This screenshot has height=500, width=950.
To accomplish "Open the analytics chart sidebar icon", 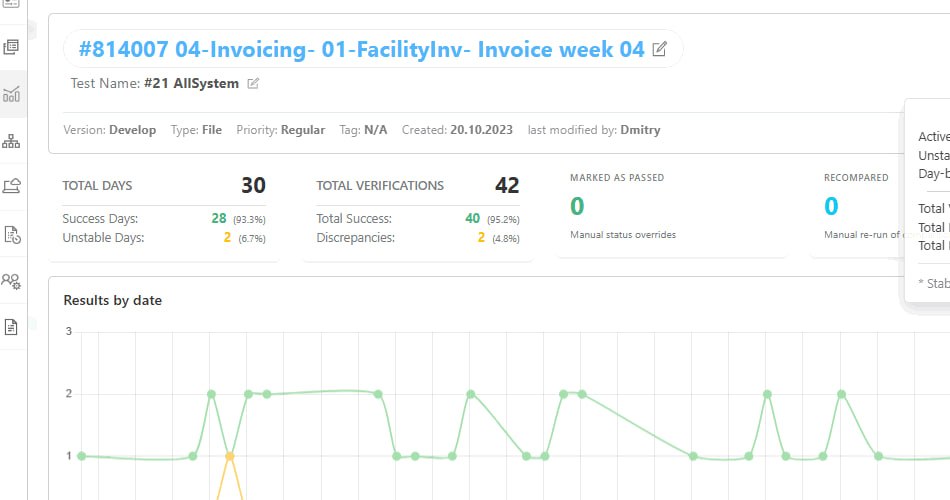I will (12, 95).
